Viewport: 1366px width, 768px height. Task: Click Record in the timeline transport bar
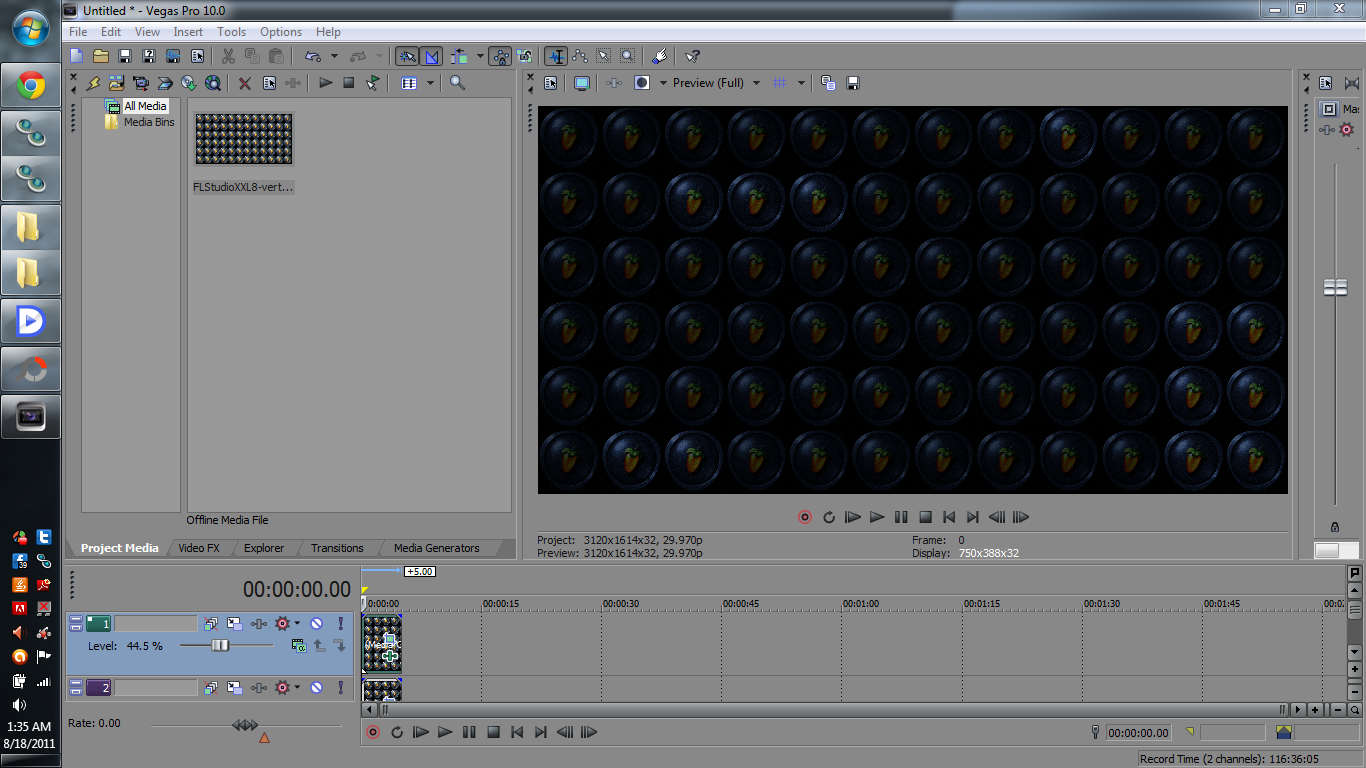tap(373, 732)
